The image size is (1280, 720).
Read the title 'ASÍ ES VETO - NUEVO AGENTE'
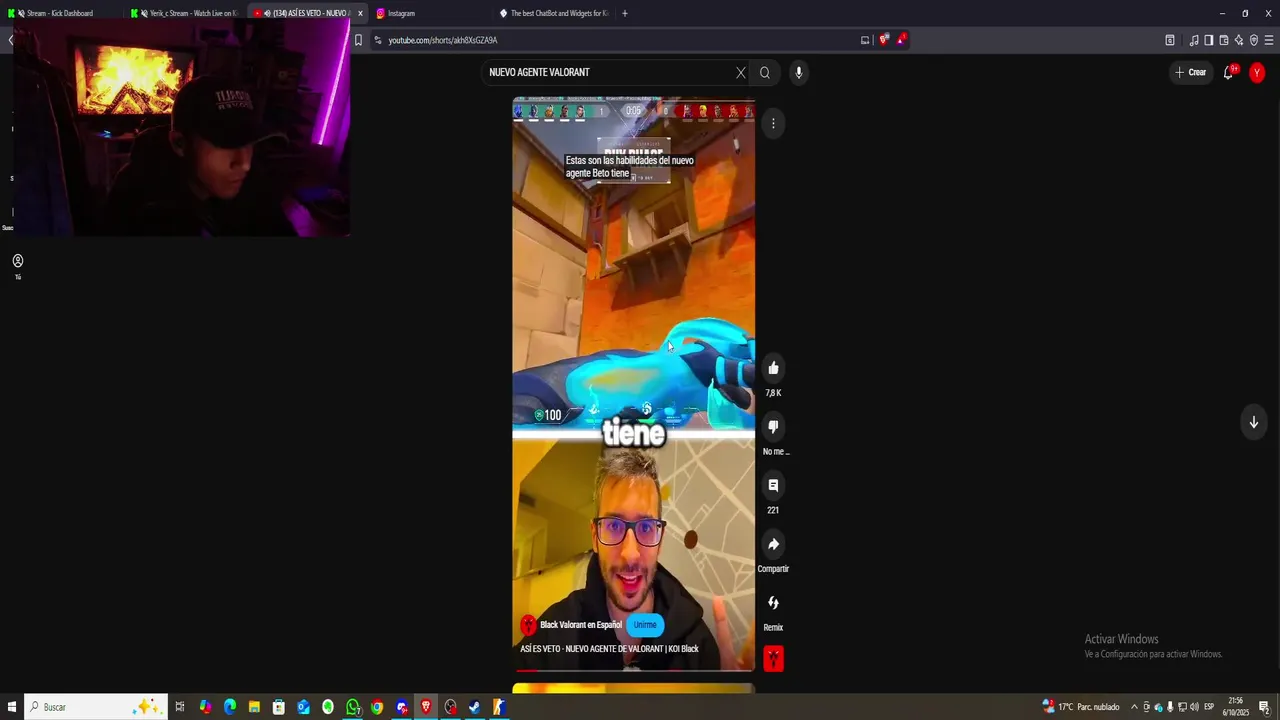[609, 649]
